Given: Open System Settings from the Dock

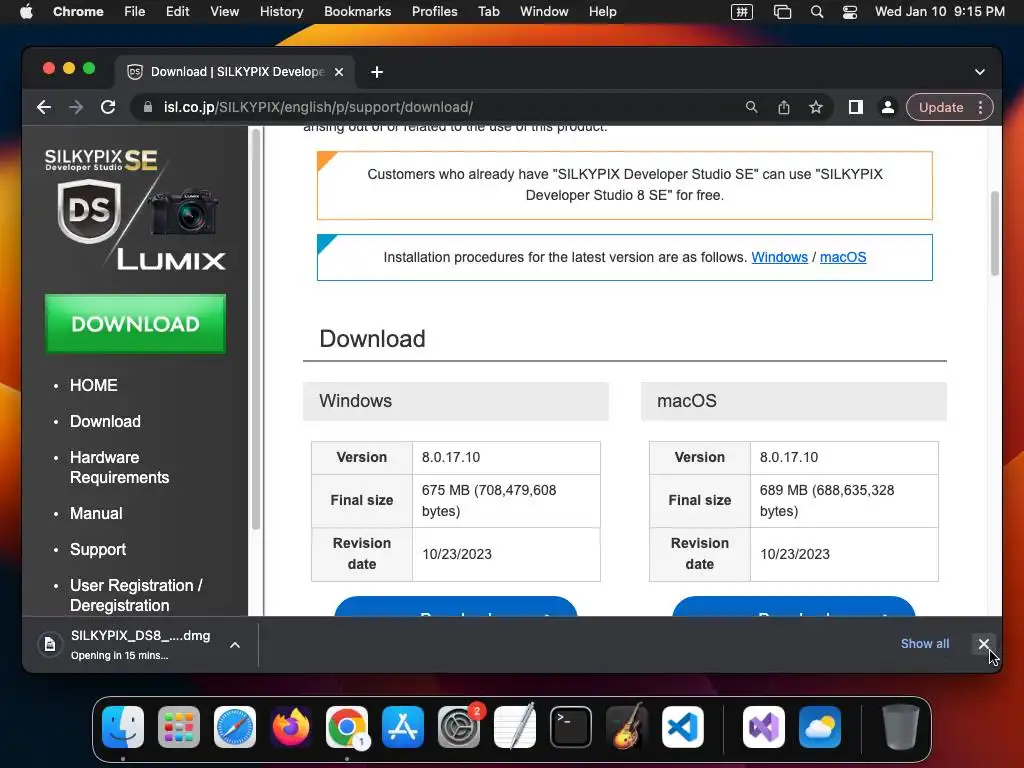Looking at the screenshot, I should click(x=458, y=727).
